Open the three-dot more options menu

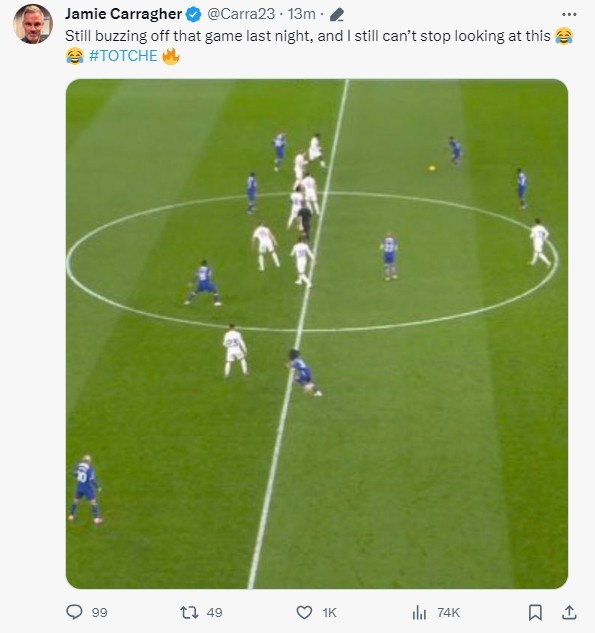coord(569,15)
